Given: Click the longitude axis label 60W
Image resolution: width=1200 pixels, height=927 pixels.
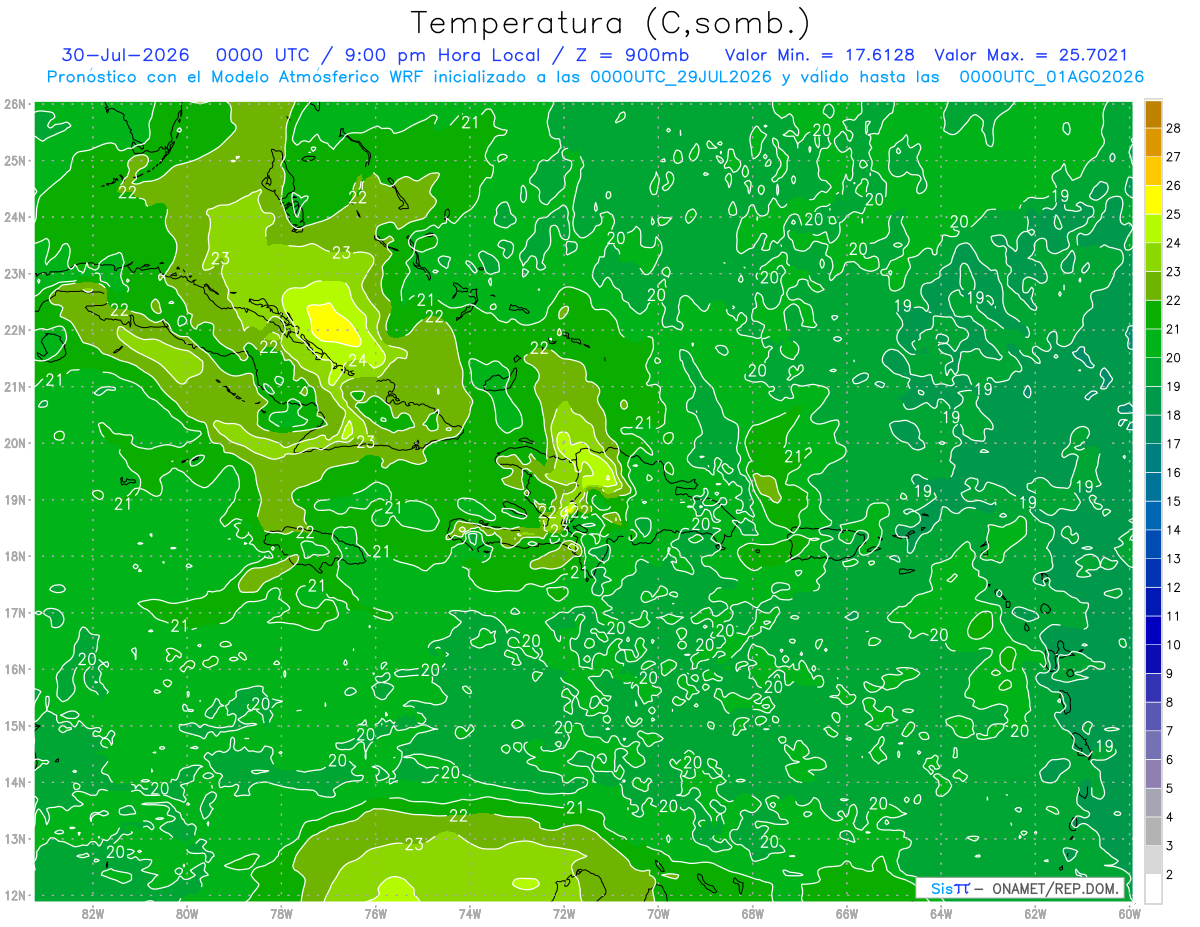Looking at the screenshot, I should coord(1129,913).
